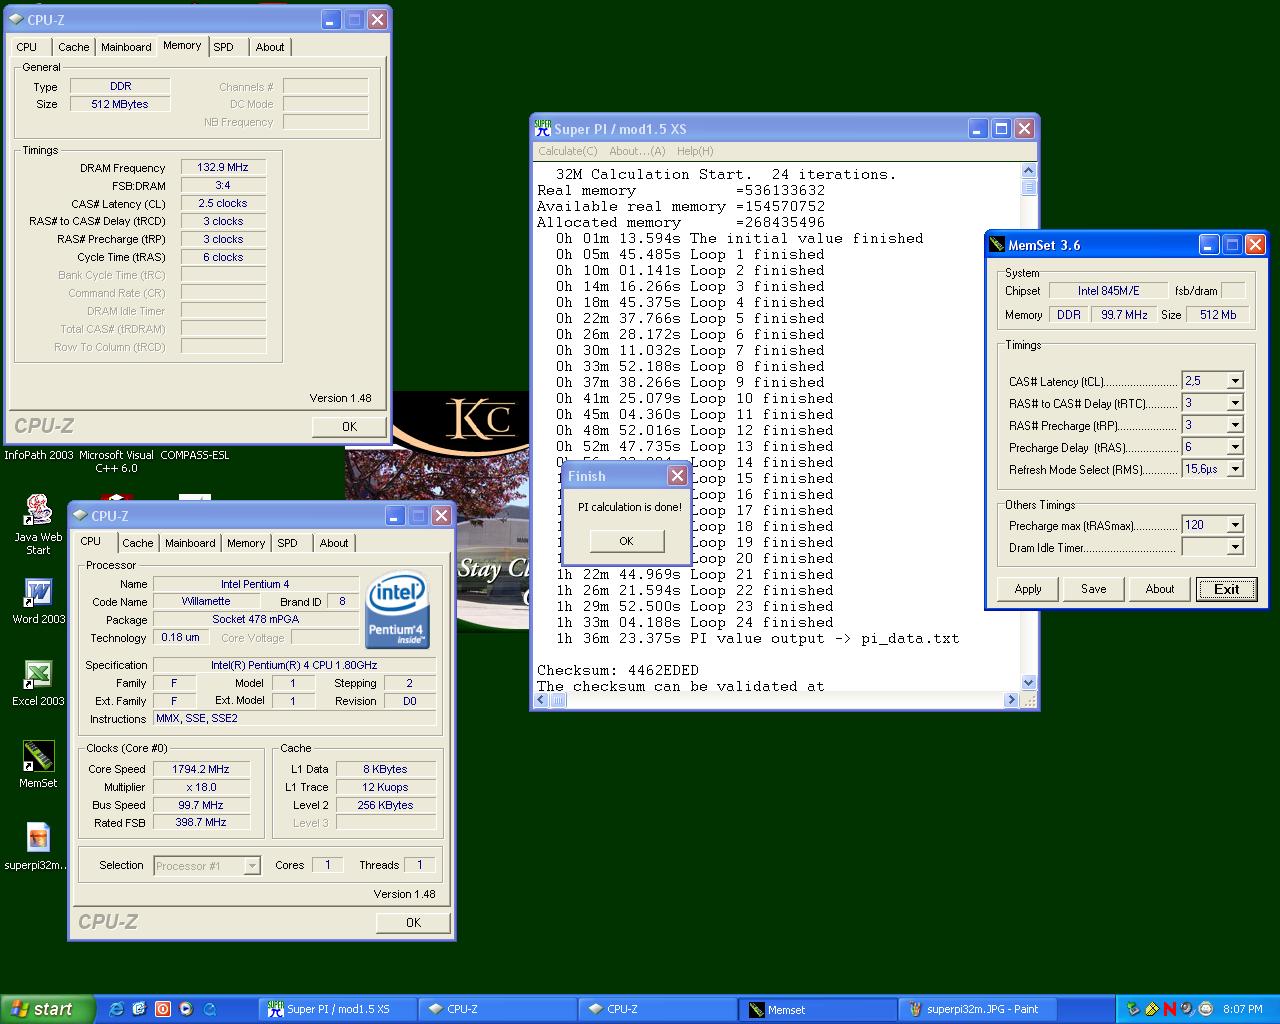The height and width of the screenshot is (1024, 1280).
Task: Switch to the SPD tab in the CPU-Z Memory window
Action: click(224, 47)
